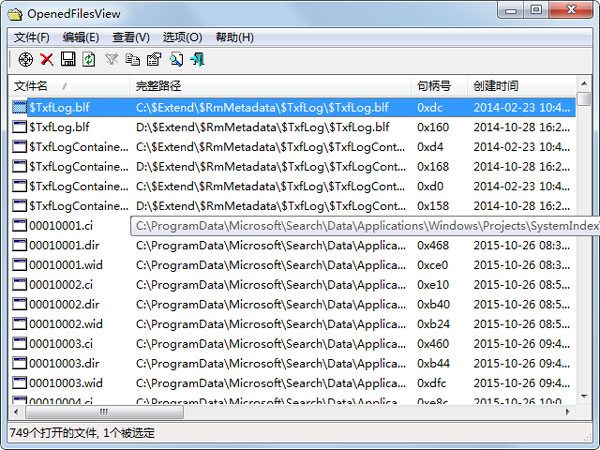Click the selected path C:\$Extend\...\$TxfLog.blf
This screenshot has width=600, height=450.
262,108
